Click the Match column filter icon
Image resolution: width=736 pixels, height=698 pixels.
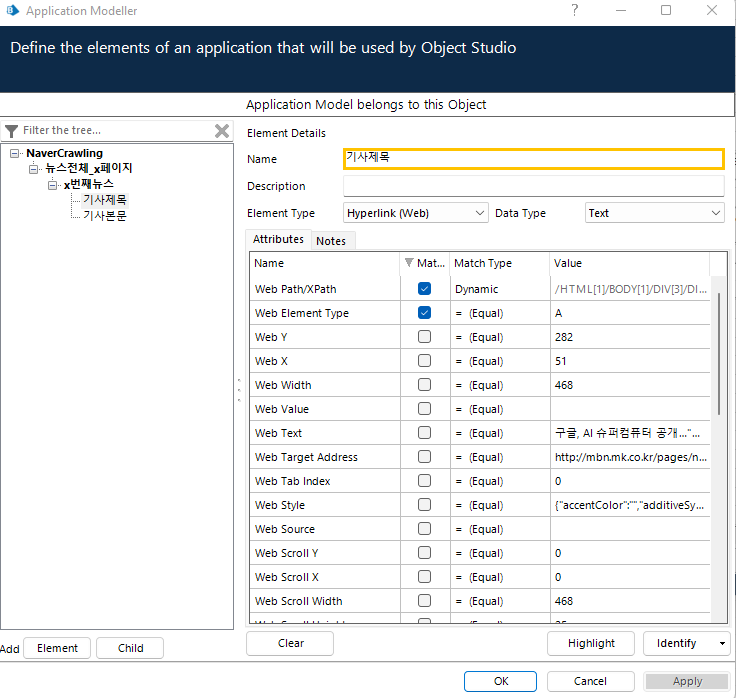408,263
